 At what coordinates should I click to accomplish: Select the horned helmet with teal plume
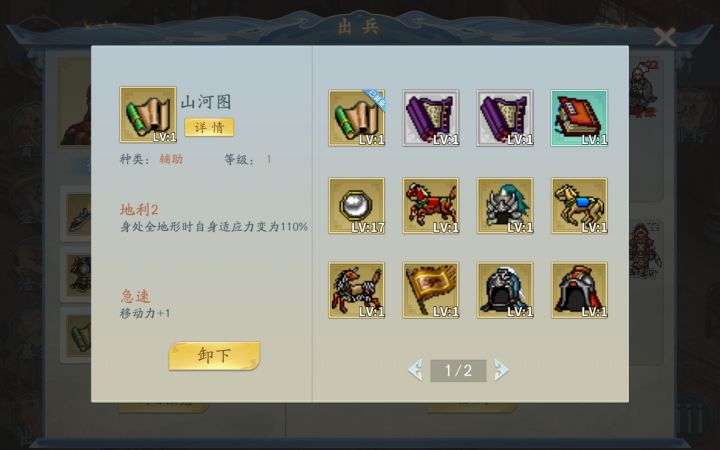(505, 206)
